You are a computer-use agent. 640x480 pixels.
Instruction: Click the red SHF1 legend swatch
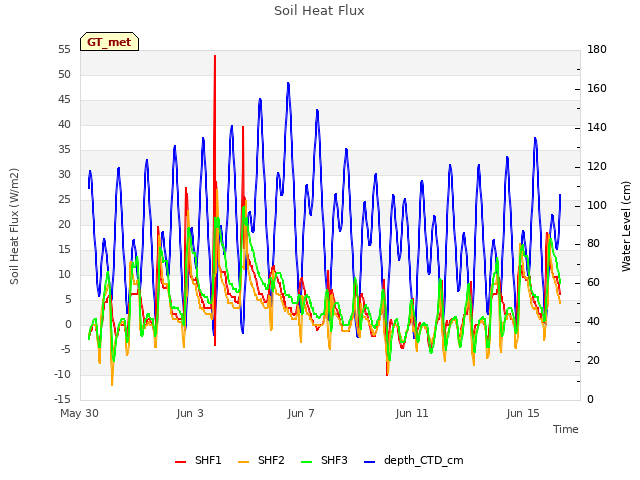pyautogui.click(x=180, y=462)
